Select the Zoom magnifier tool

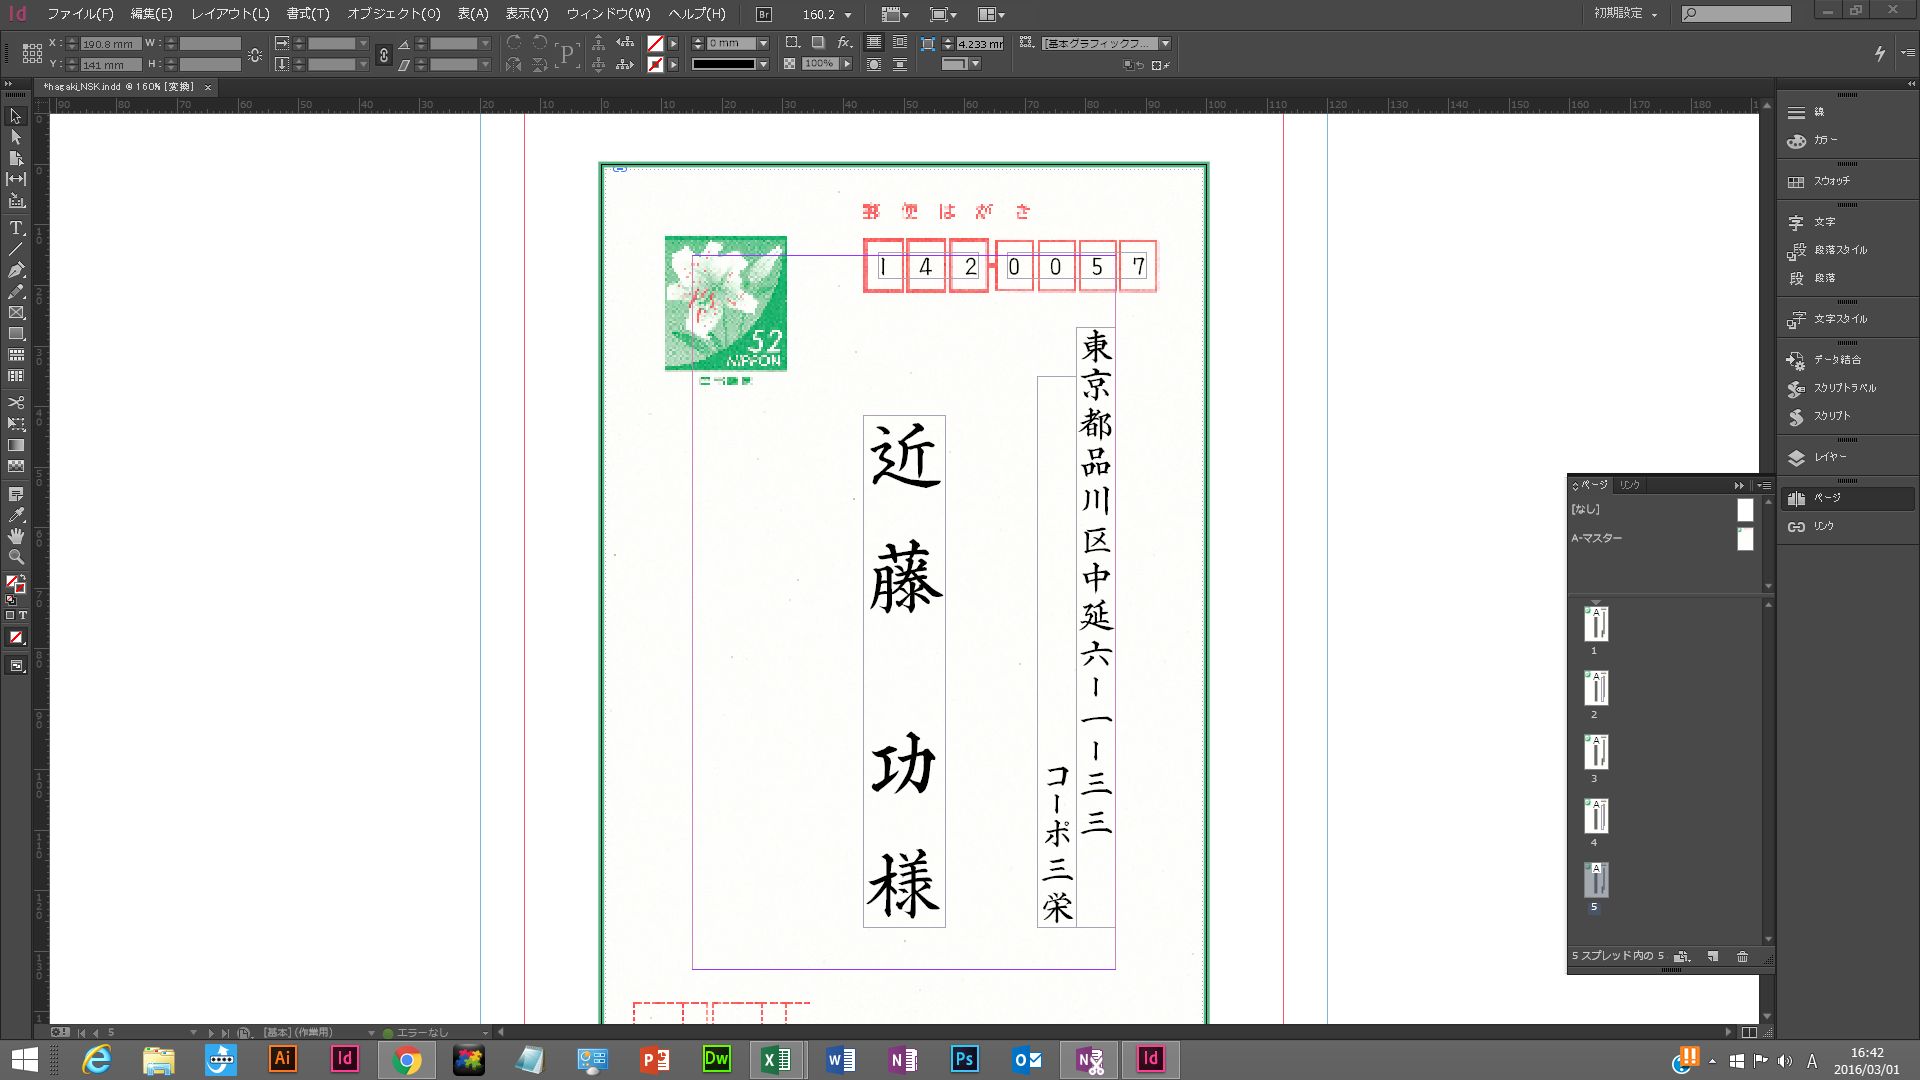point(16,557)
